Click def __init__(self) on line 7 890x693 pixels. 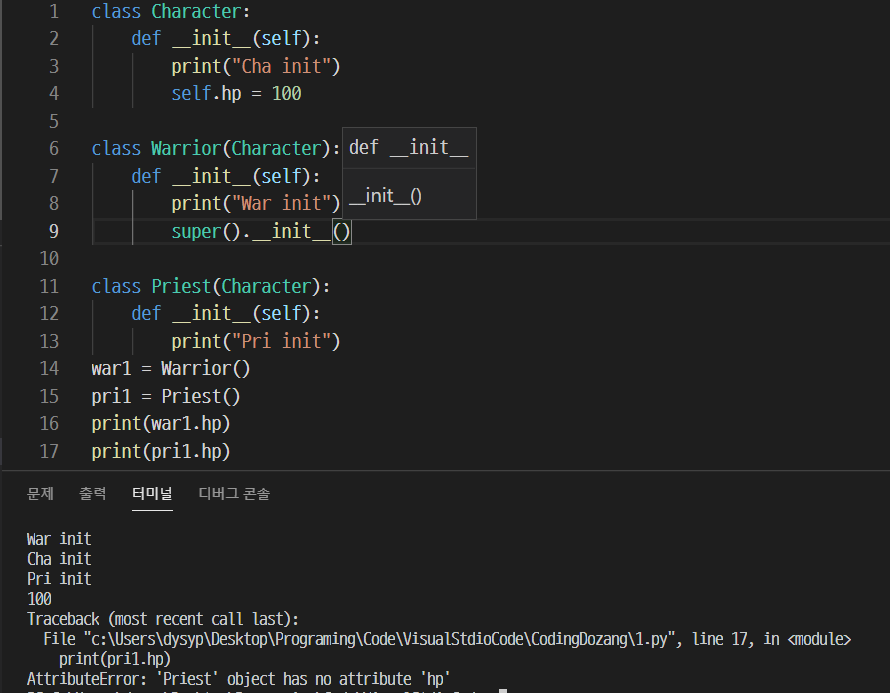[x=226, y=177]
